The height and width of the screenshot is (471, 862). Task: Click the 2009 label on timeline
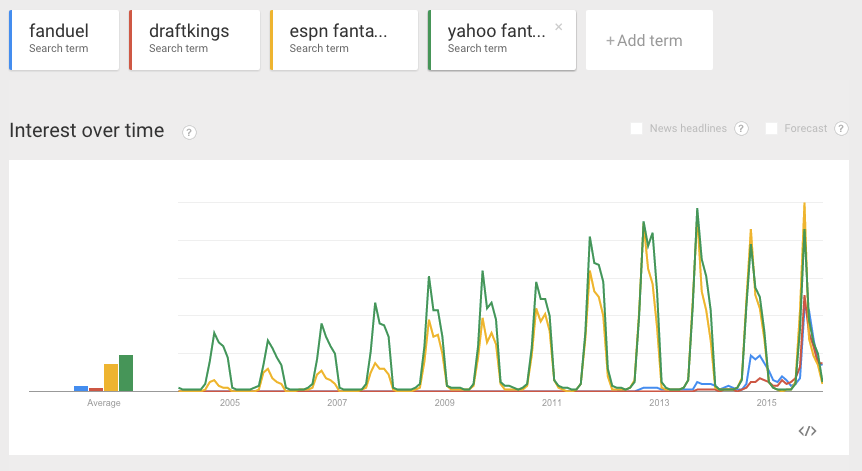click(444, 403)
